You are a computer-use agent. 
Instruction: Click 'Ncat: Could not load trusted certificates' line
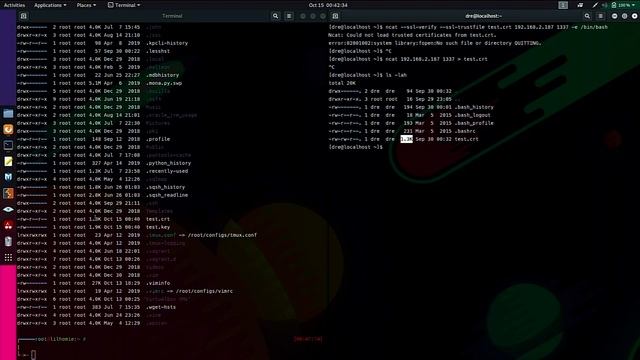click(x=412, y=35)
